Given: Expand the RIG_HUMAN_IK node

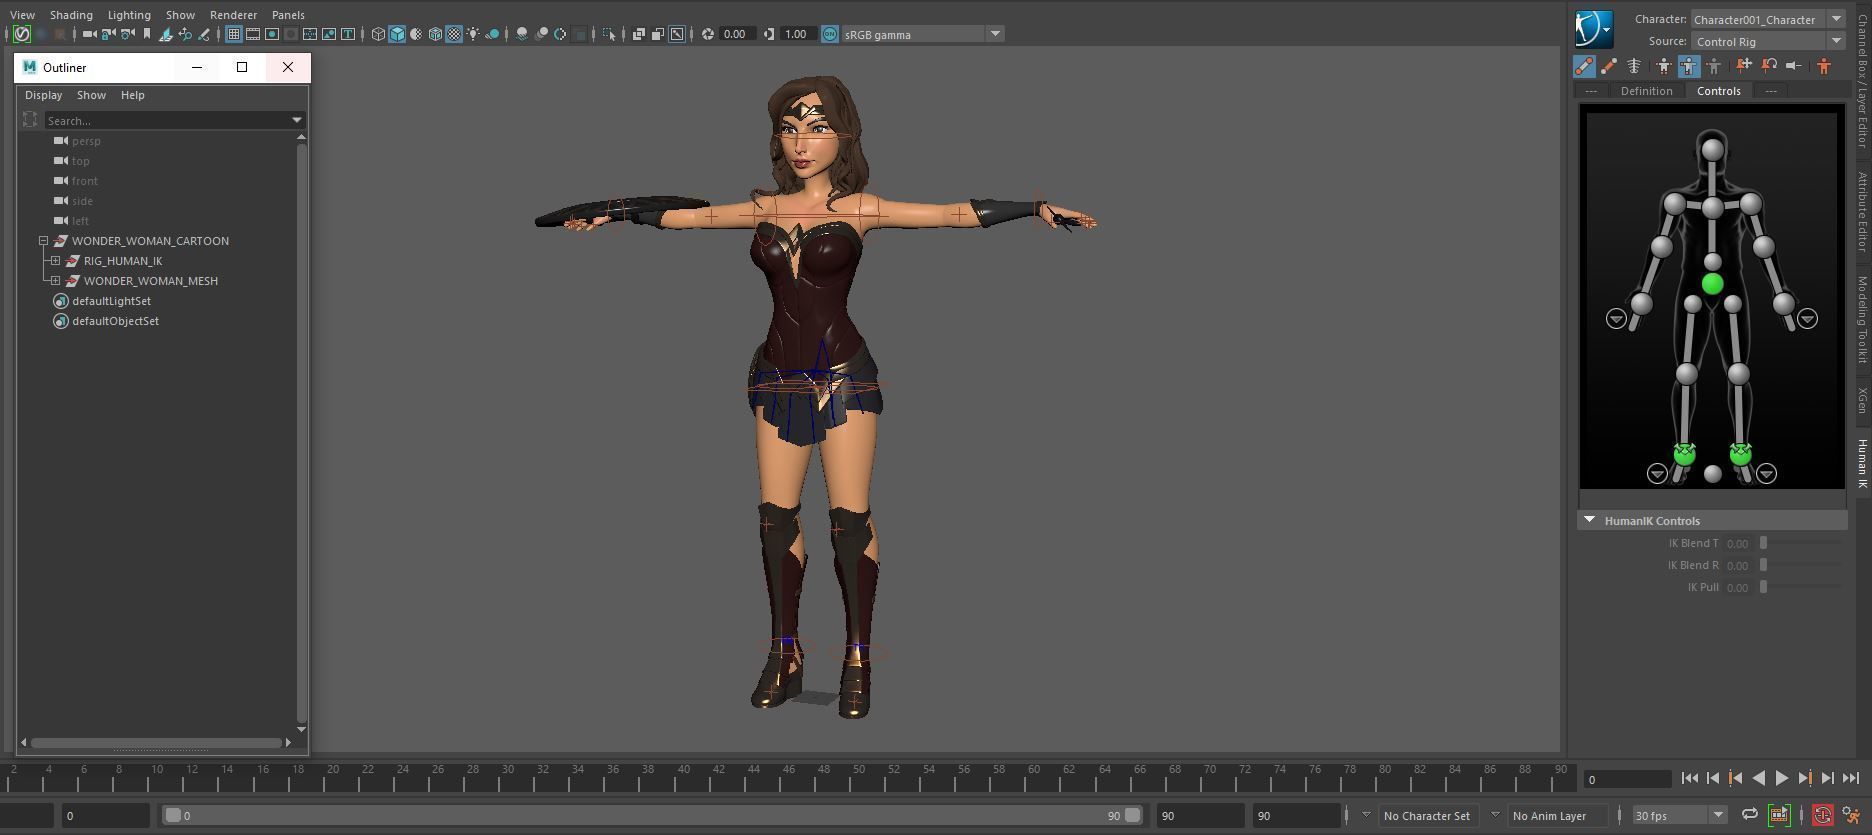Looking at the screenshot, I should (x=56, y=261).
